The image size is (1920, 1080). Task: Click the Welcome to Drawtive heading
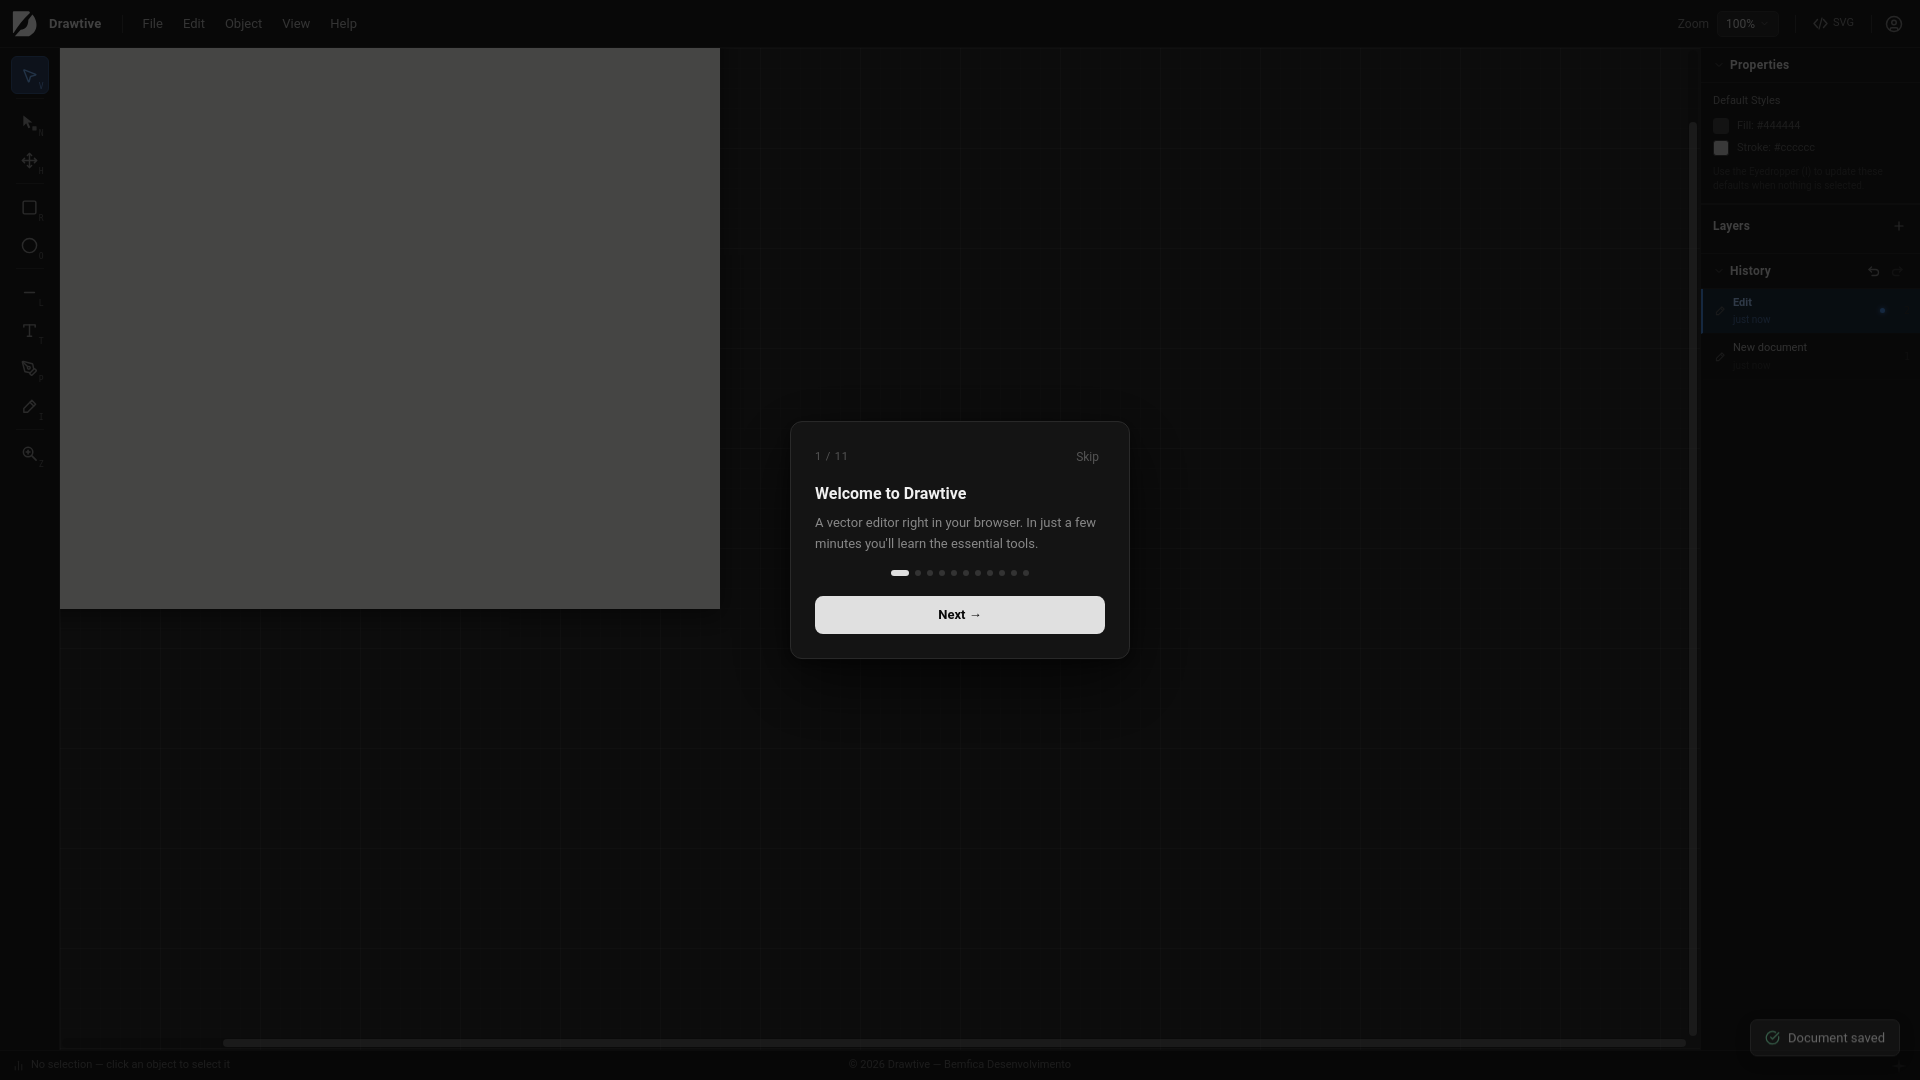click(890, 494)
